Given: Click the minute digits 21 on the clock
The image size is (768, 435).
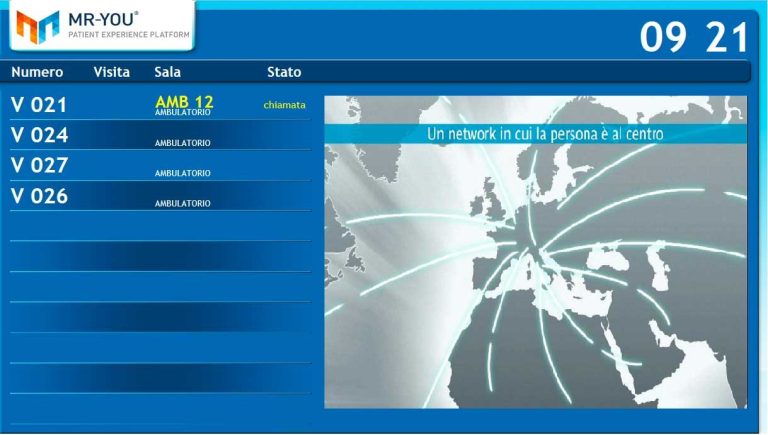Looking at the screenshot, I should pos(726,38).
